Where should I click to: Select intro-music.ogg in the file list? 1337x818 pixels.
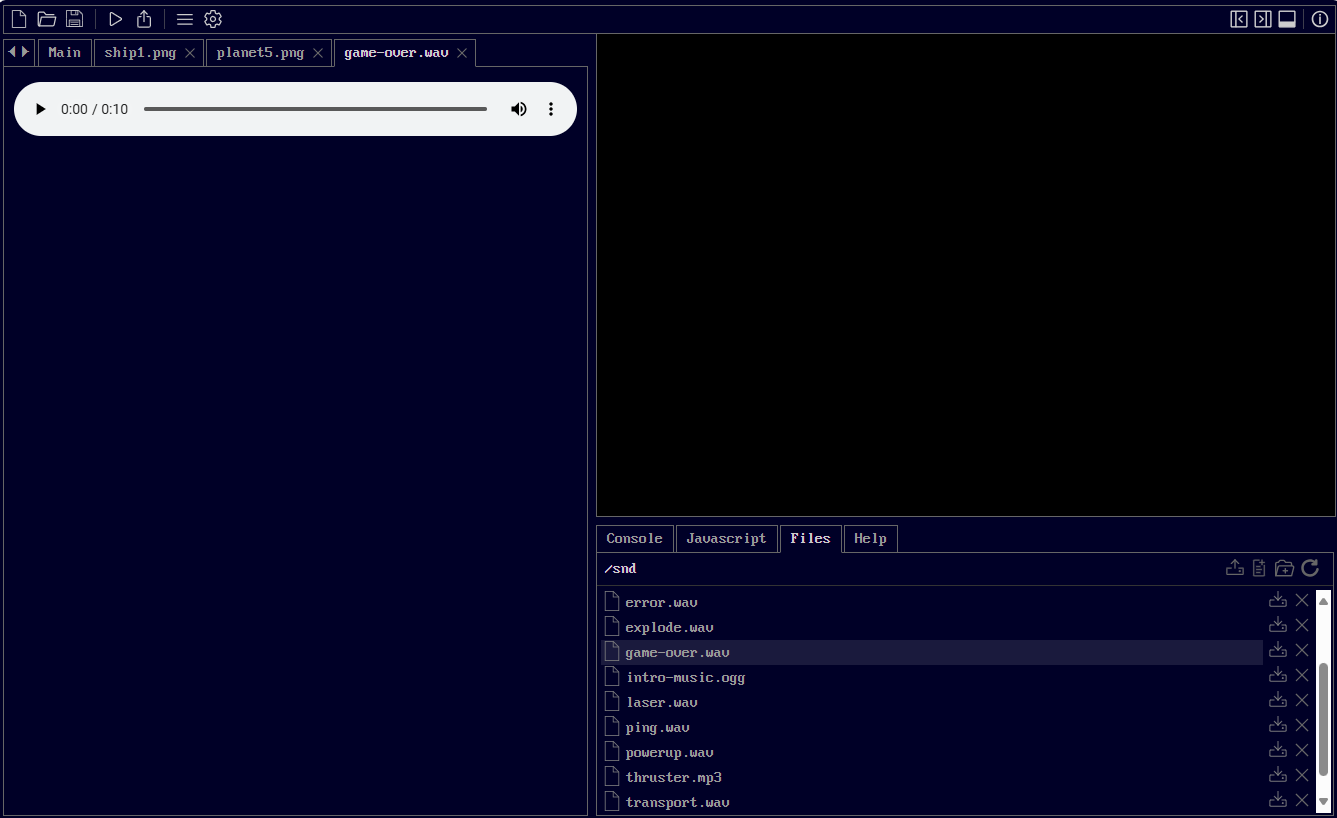click(686, 677)
